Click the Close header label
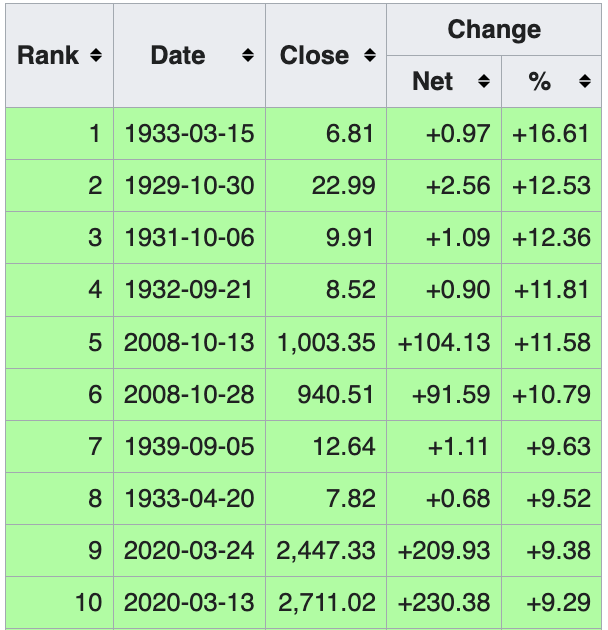Image resolution: width=608 pixels, height=630 pixels. pos(314,55)
